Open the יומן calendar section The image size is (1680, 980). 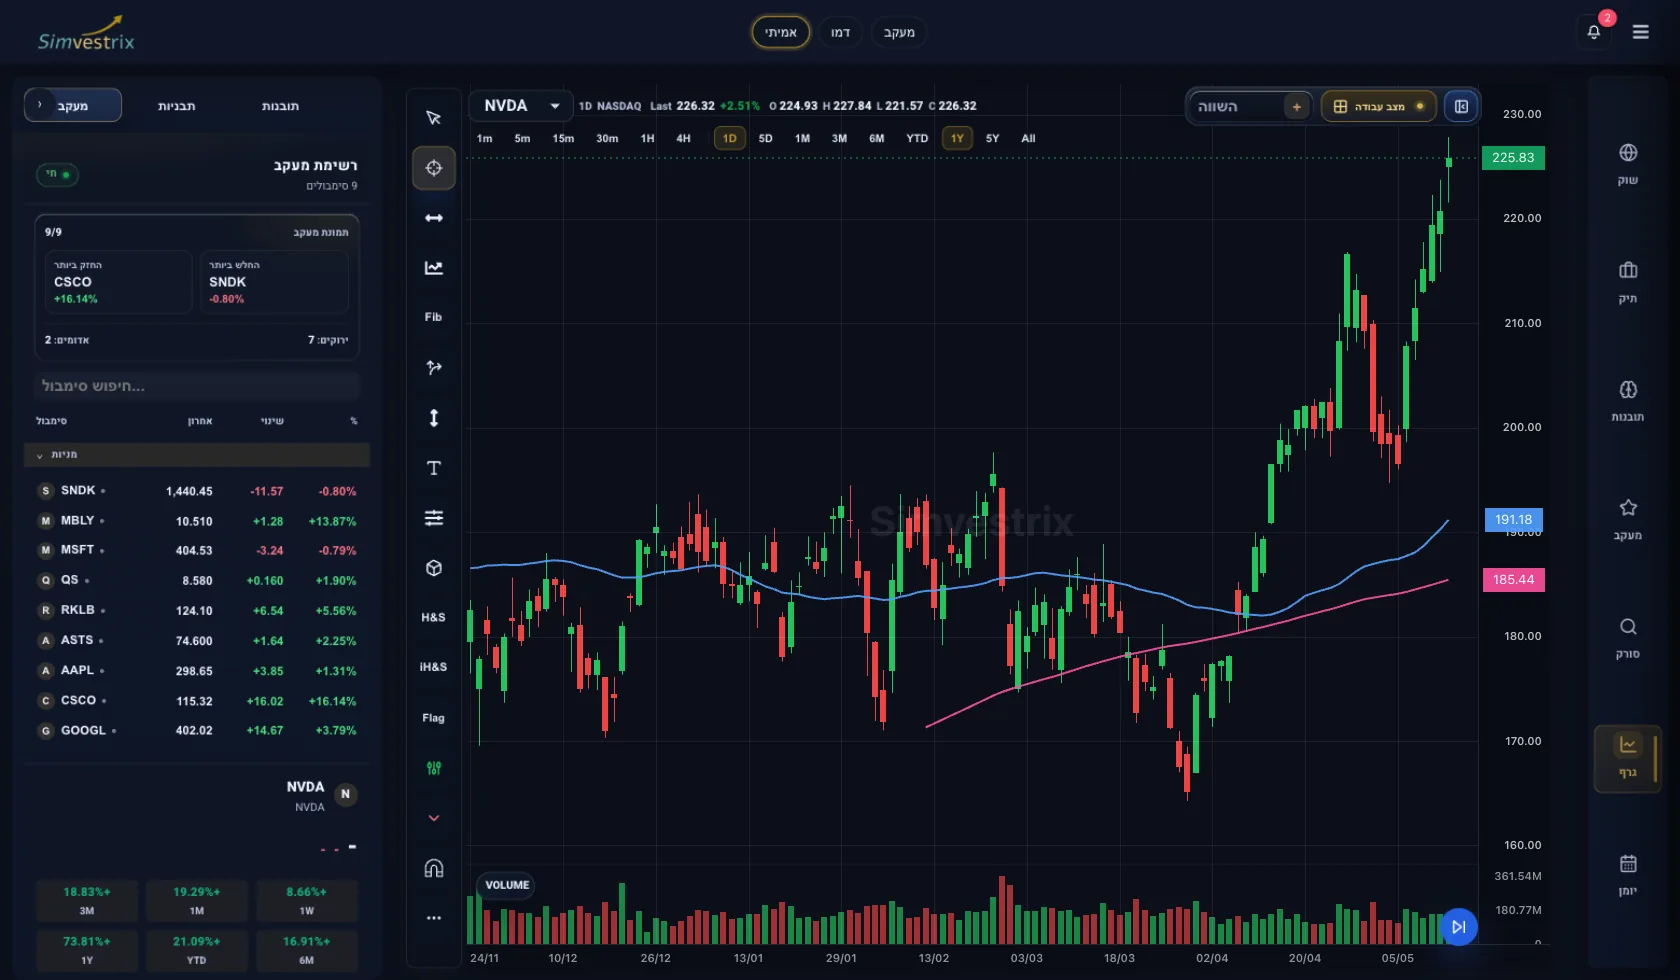click(x=1628, y=875)
